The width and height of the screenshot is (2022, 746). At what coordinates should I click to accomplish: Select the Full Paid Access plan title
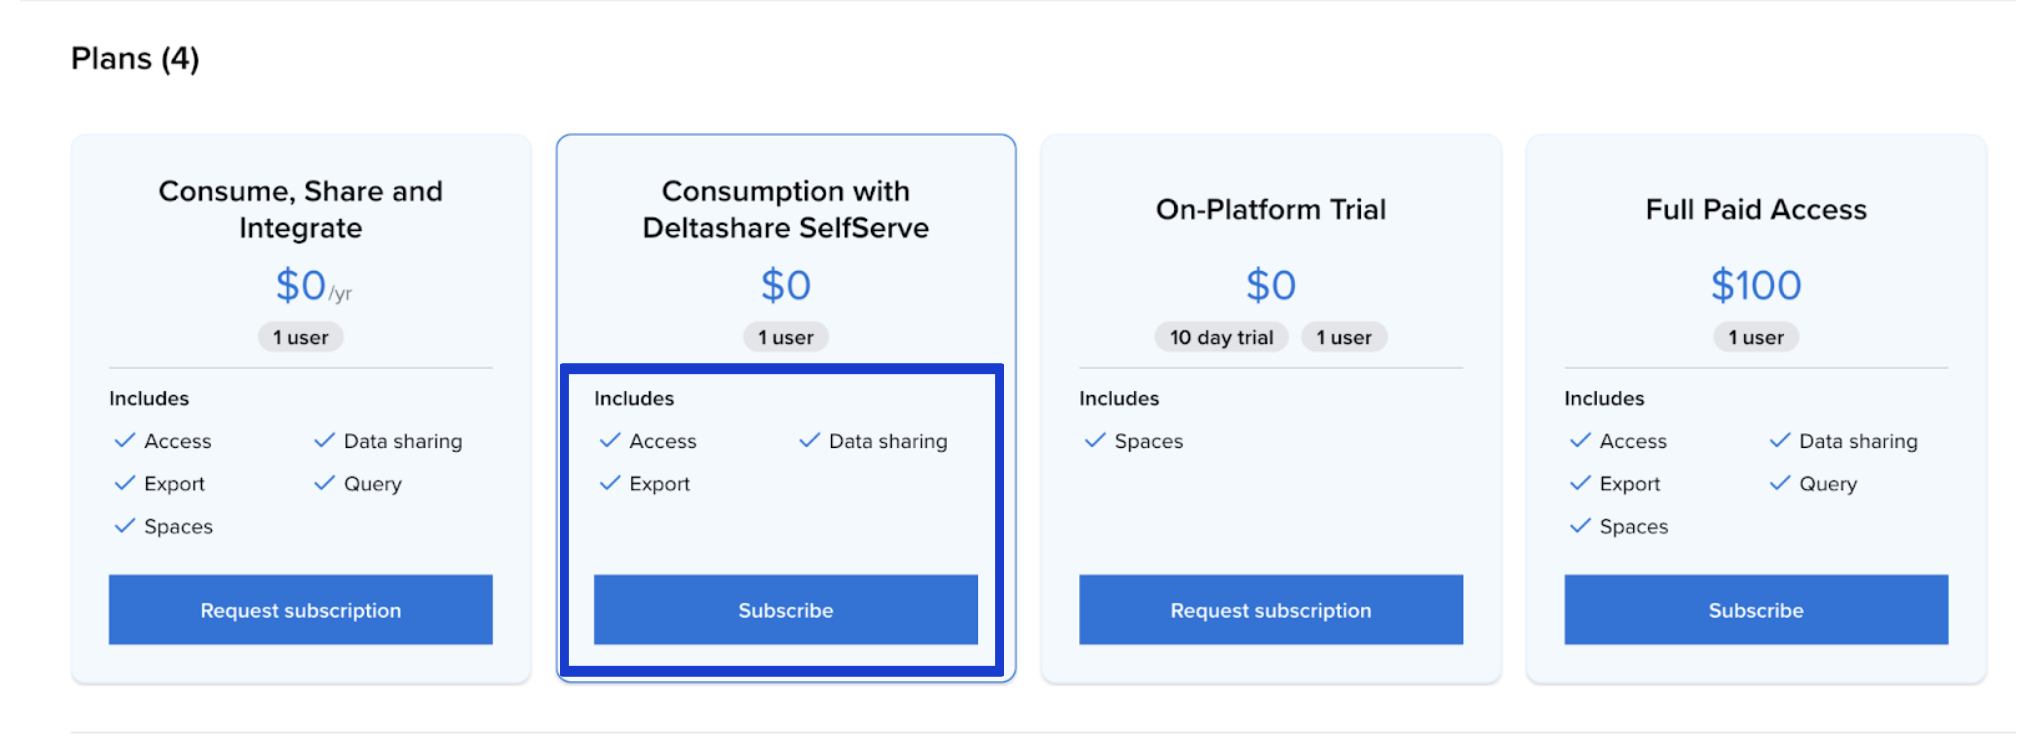tap(1755, 210)
